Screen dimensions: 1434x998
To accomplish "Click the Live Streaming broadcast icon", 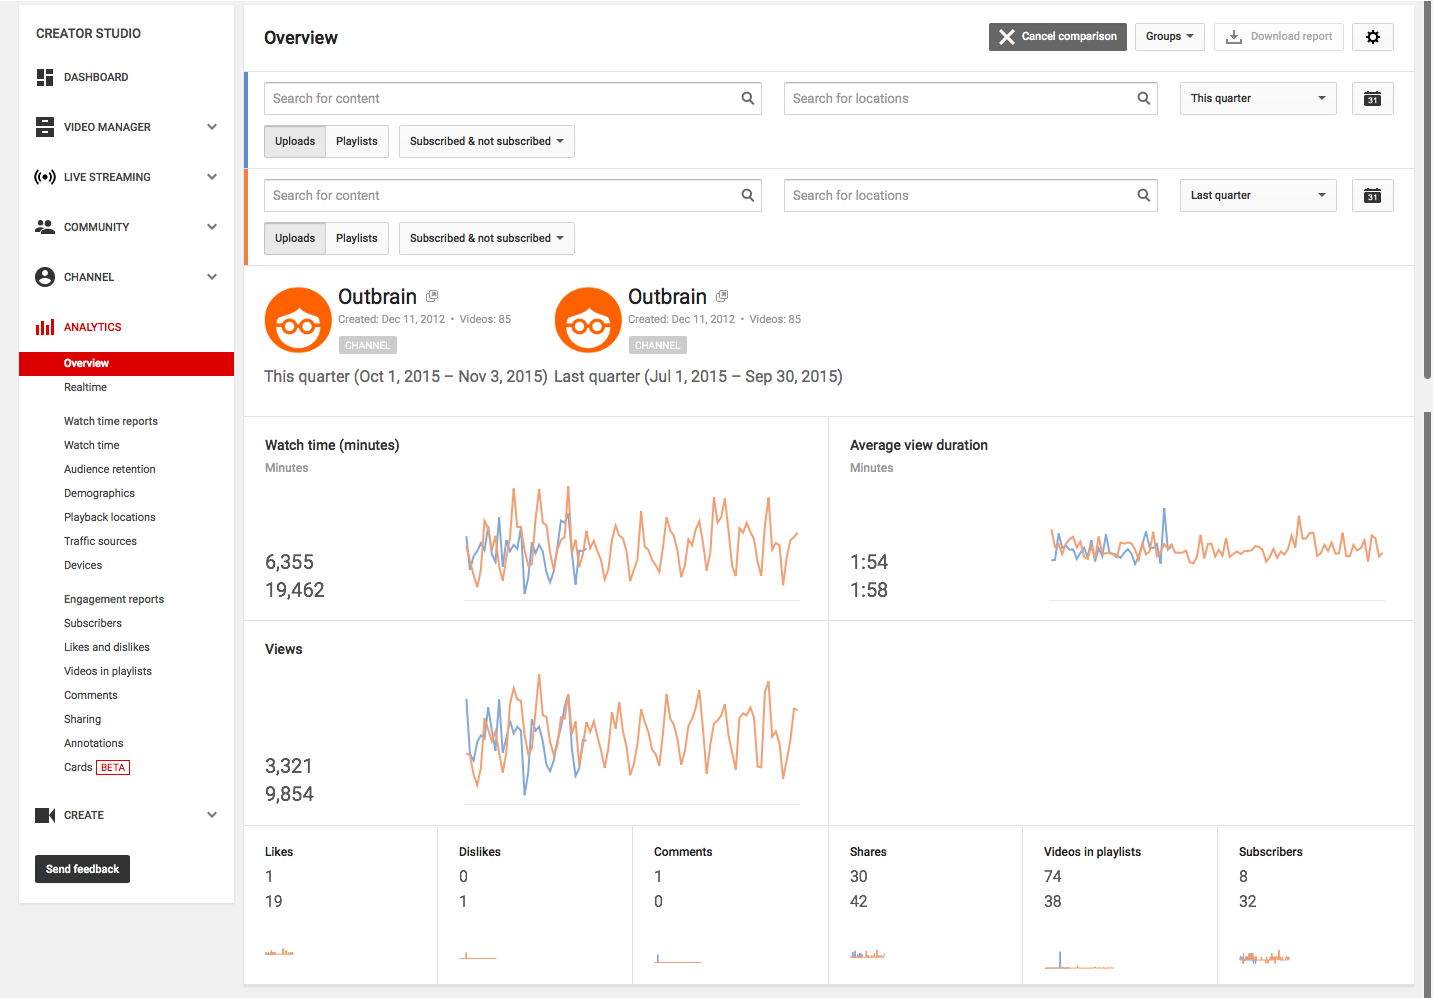I will (45, 177).
